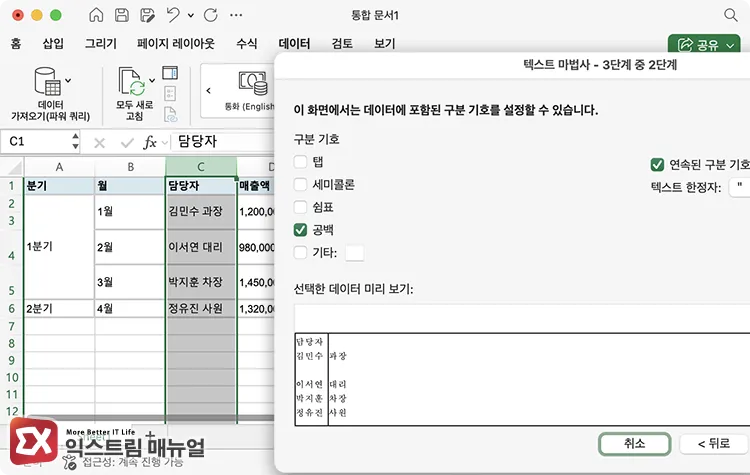Click cell 정유진 사원

click(201, 309)
